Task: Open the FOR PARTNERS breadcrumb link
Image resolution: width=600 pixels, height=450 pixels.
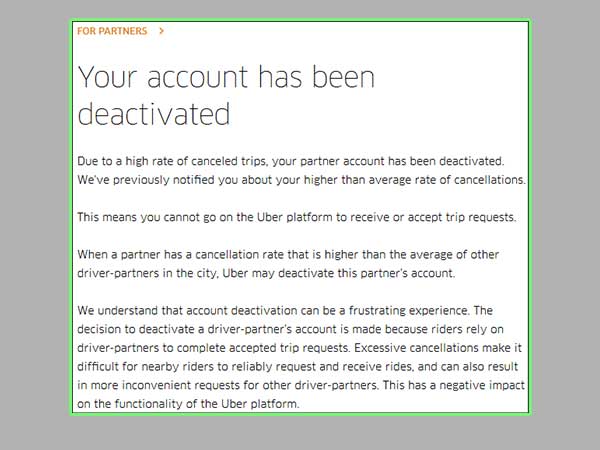Action: pyautogui.click(x=112, y=31)
